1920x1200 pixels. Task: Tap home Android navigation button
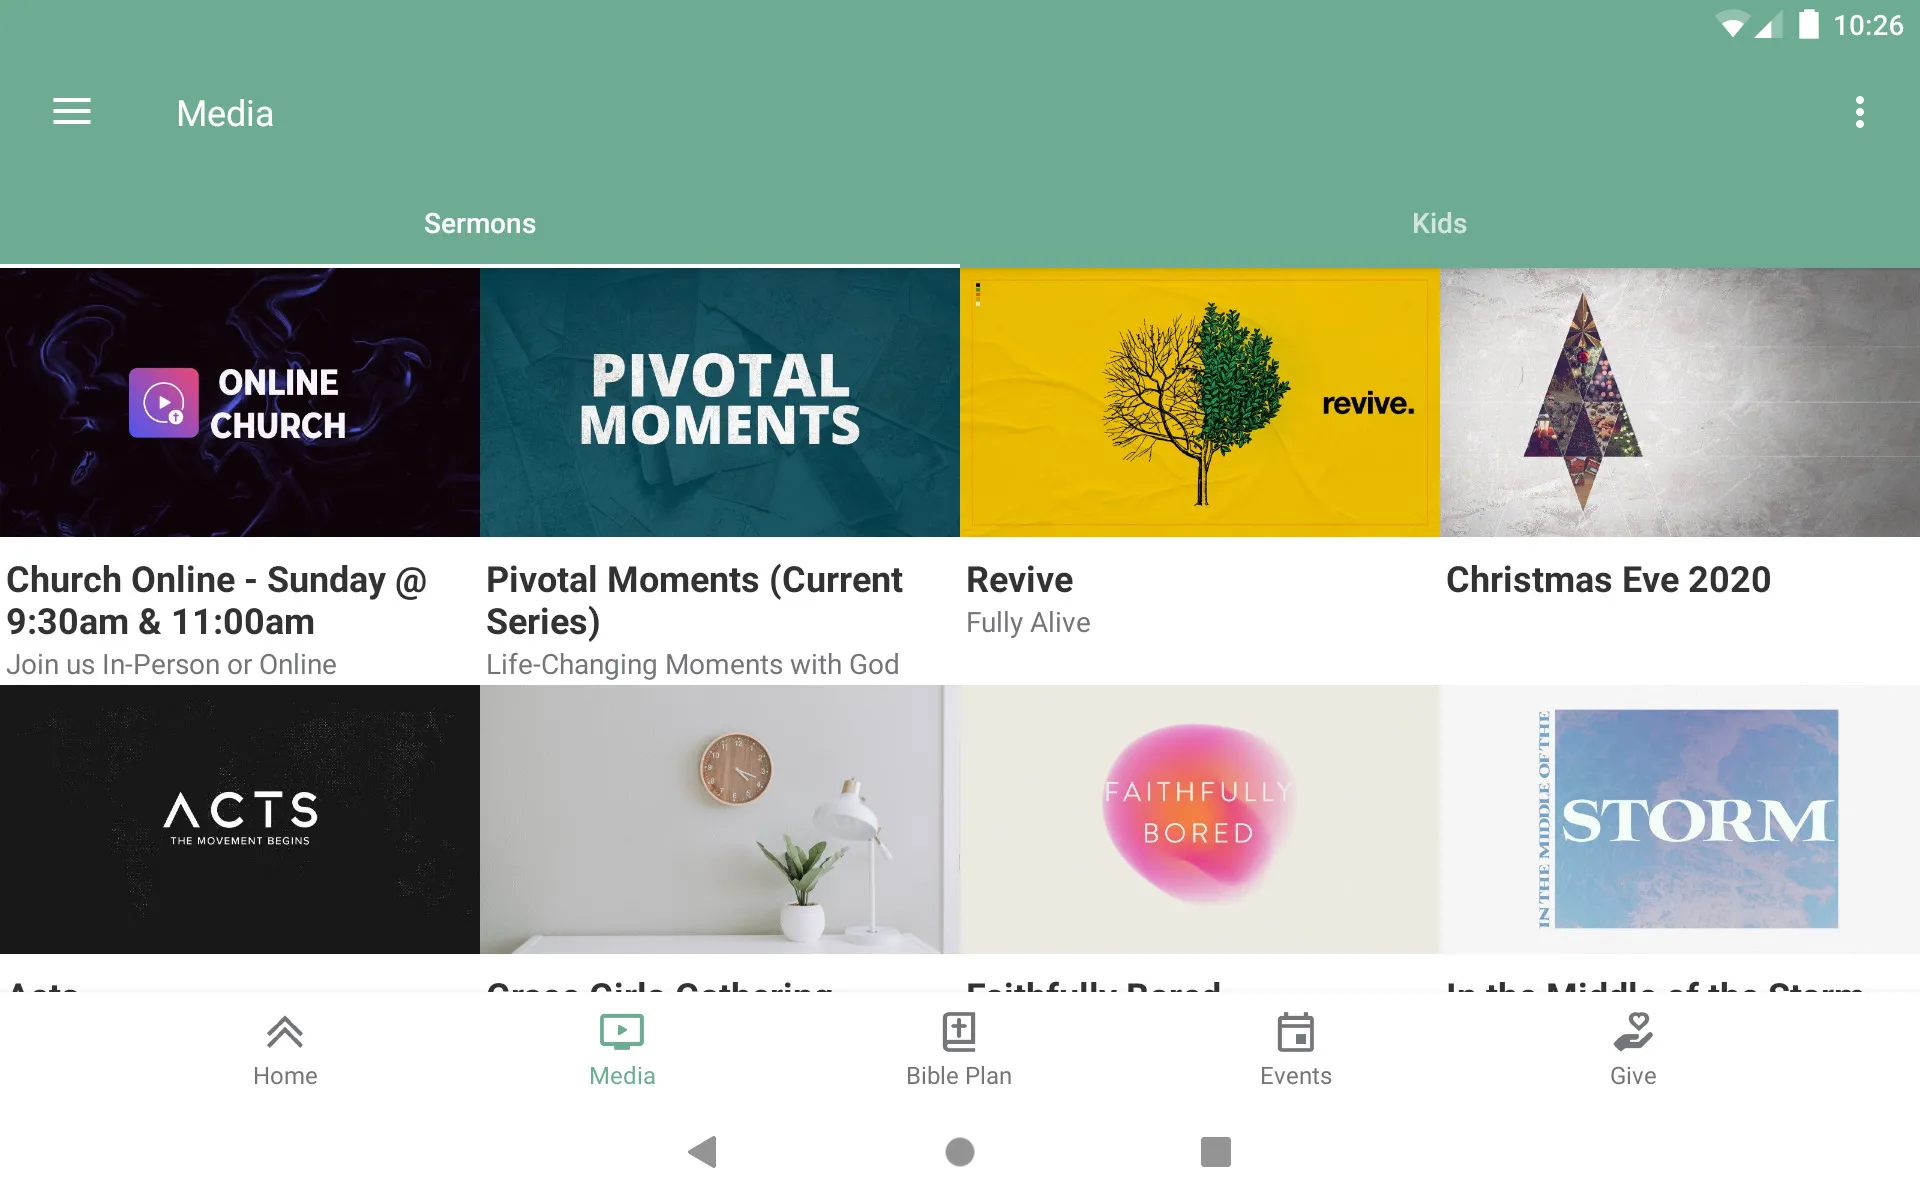(959, 1152)
